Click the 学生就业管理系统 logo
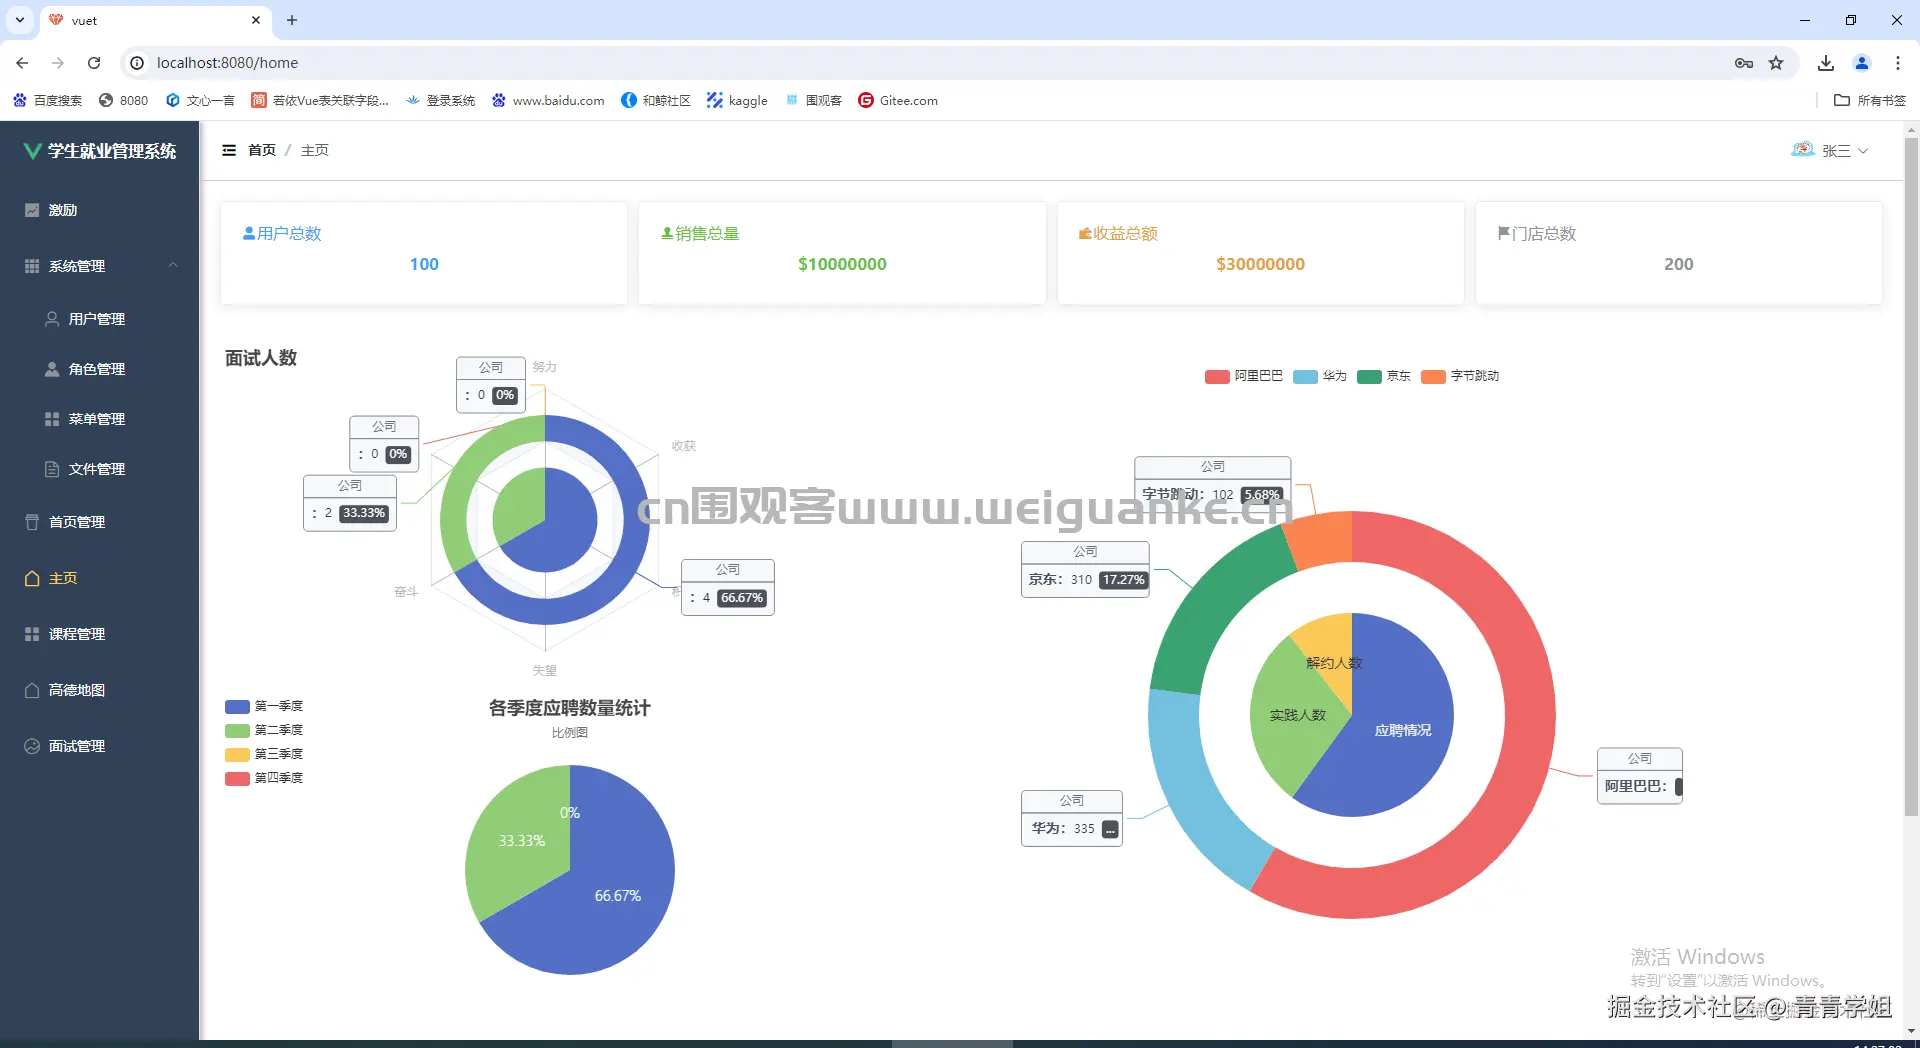Screen dimensions: 1920x1048 pyautogui.click(x=100, y=151)
